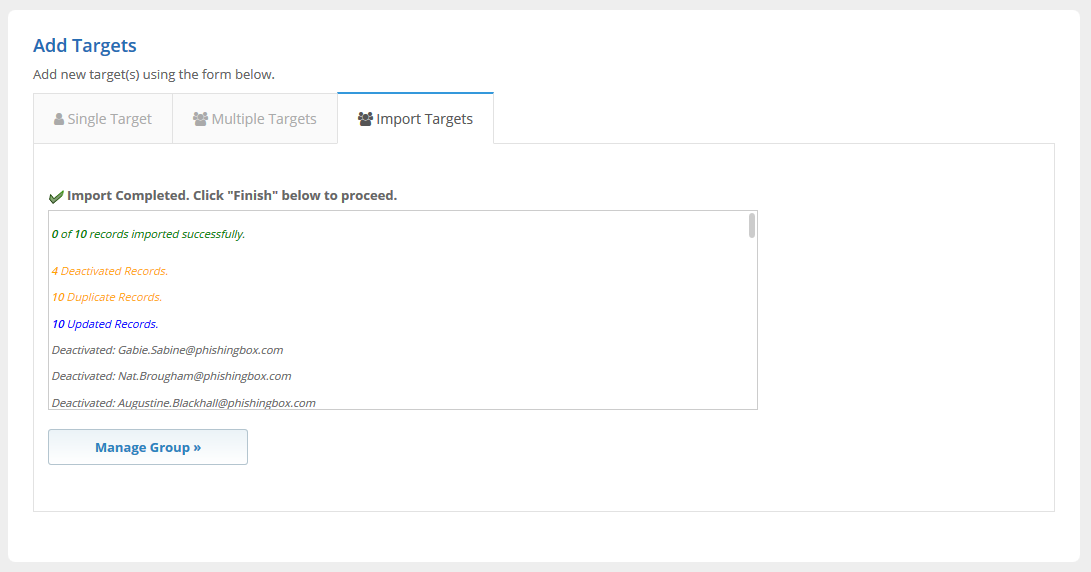
Task: Open the Multiple Targets tab
Action: 255,119
